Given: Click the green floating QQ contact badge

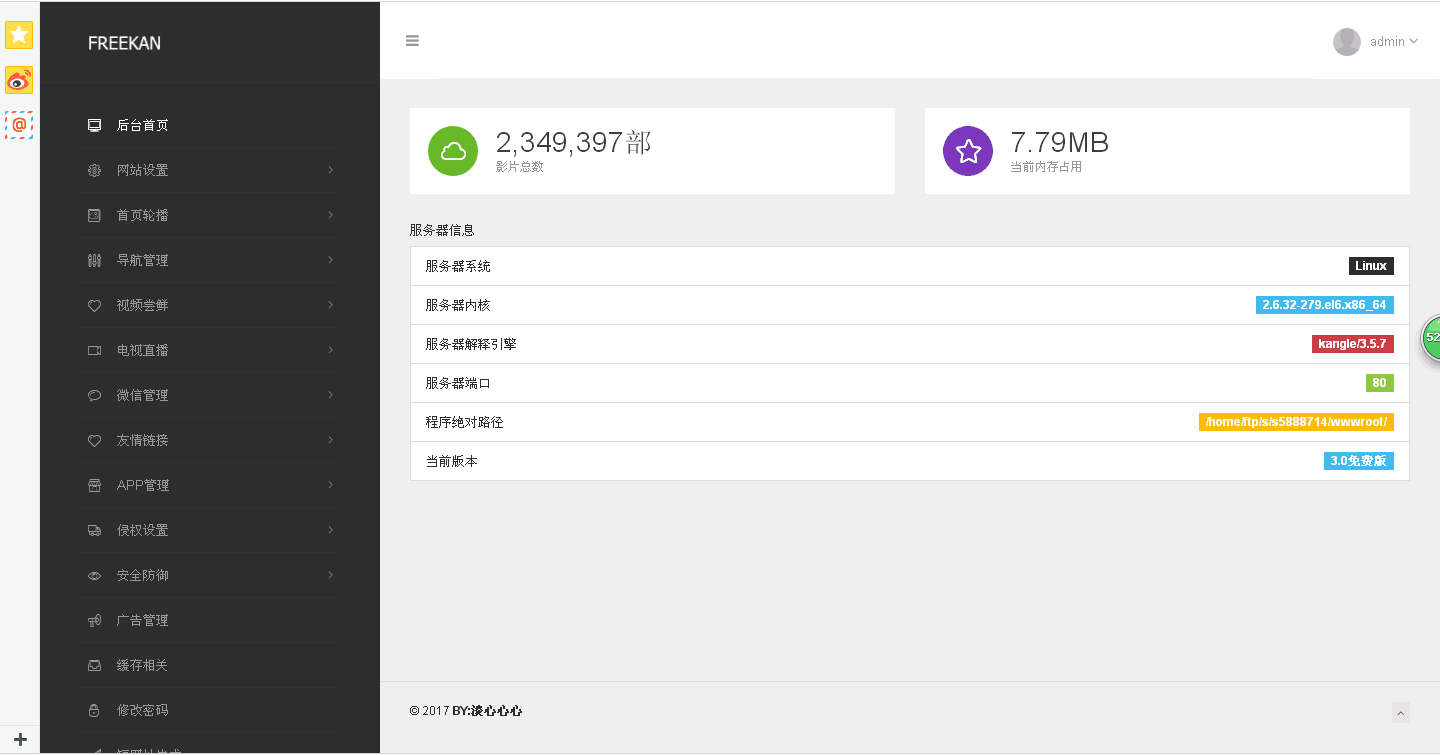Looking at the screenshot, I should click(x=1432, y=338).
